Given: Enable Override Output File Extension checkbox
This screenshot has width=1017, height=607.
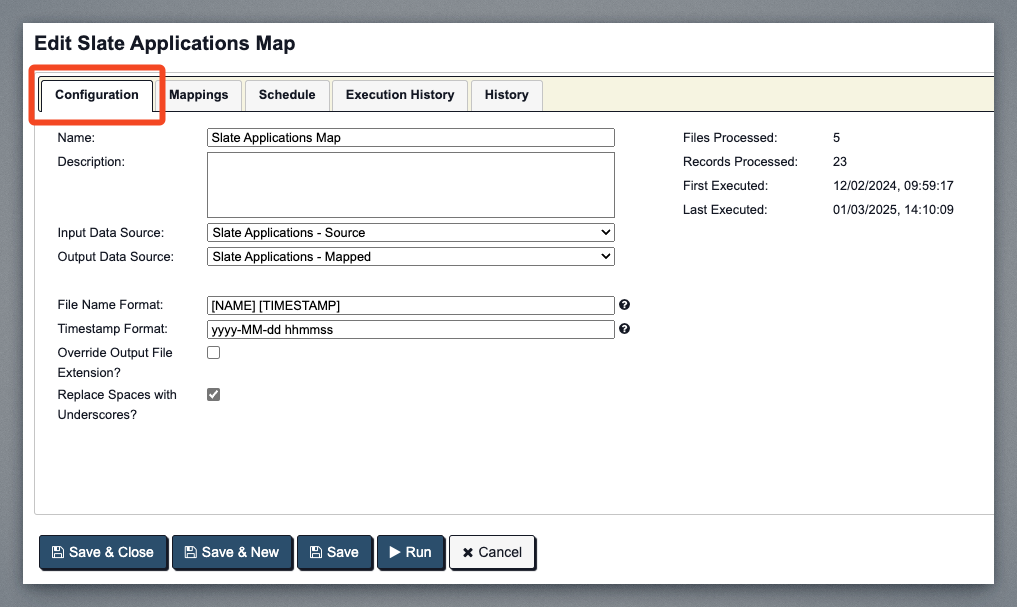Looking at the screenshot, I should point(213,353).
